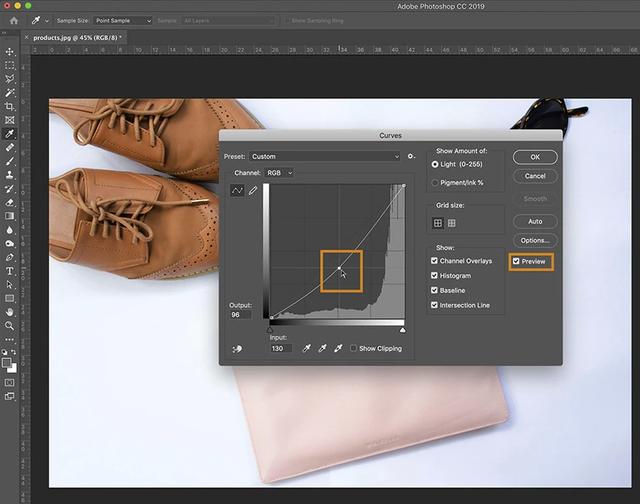The width and height of the screenshot is (640, 504).
Task: Activate the on-image adjustment hand tool
Action: [237, 349]
